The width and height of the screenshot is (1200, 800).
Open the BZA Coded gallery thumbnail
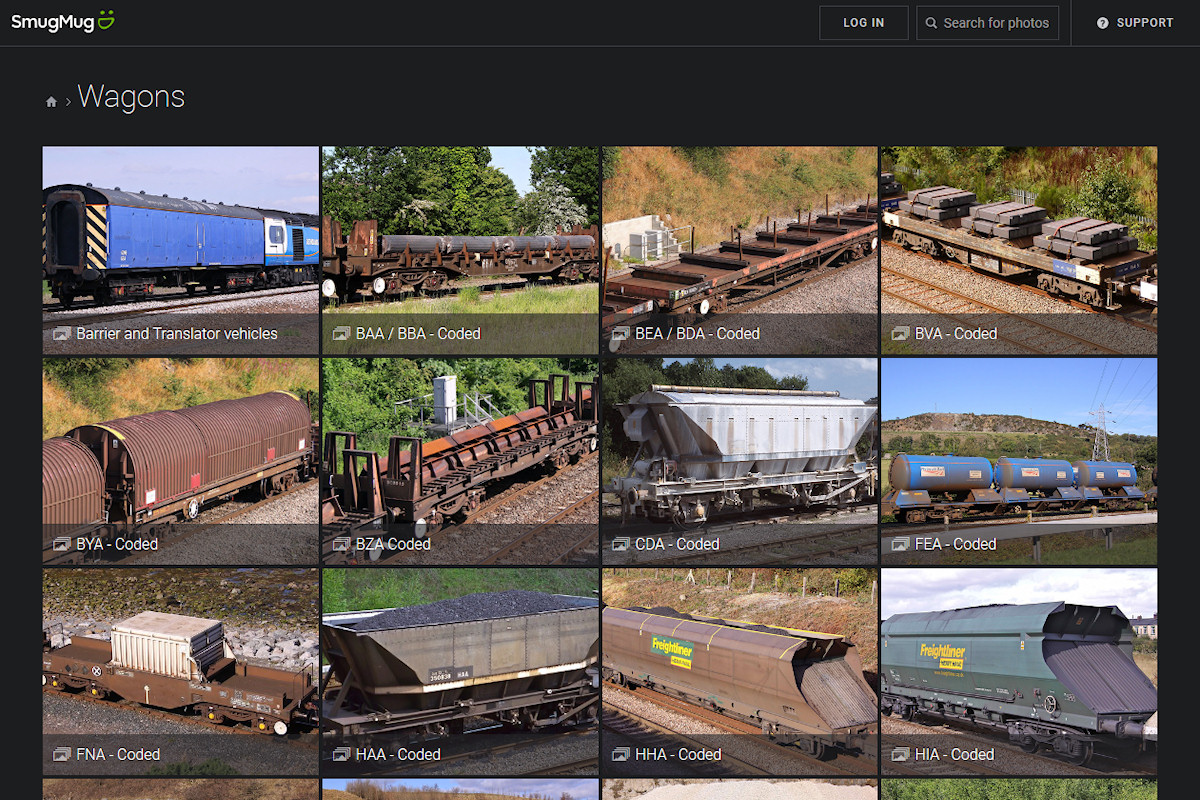(460, 450)
